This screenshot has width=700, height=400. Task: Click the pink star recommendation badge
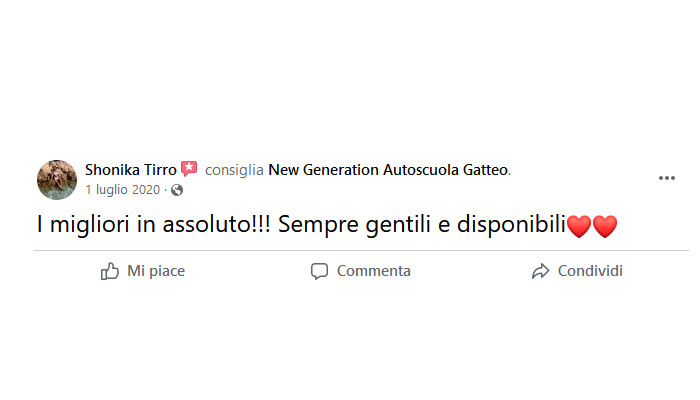pyautogui.click(x=189, y=169)
